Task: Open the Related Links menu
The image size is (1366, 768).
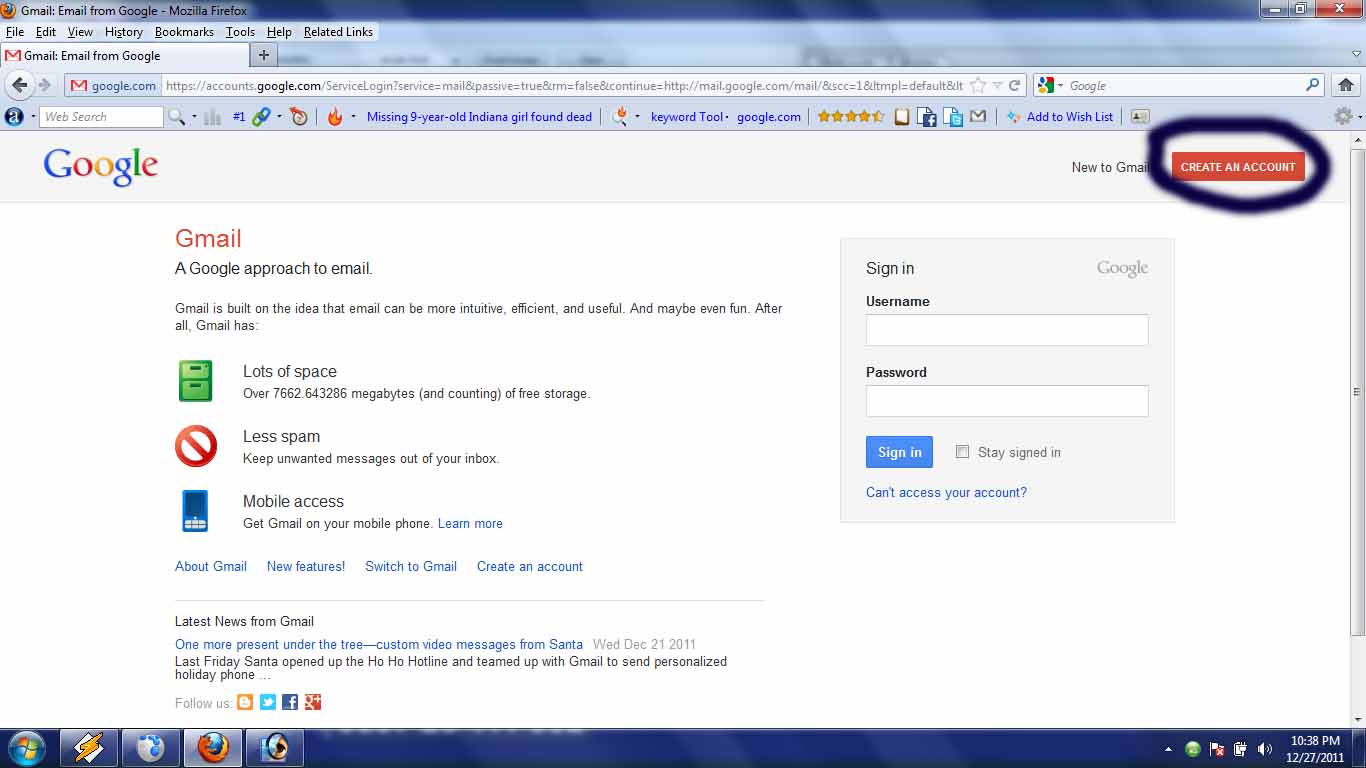Action: 338,32
